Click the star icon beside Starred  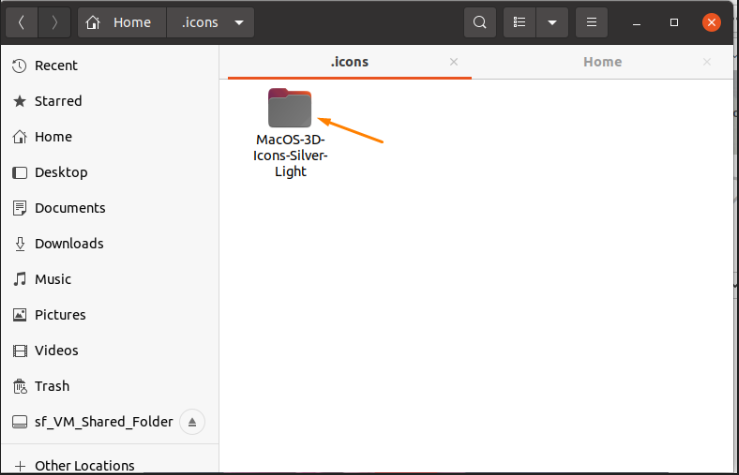coord(19,101)
